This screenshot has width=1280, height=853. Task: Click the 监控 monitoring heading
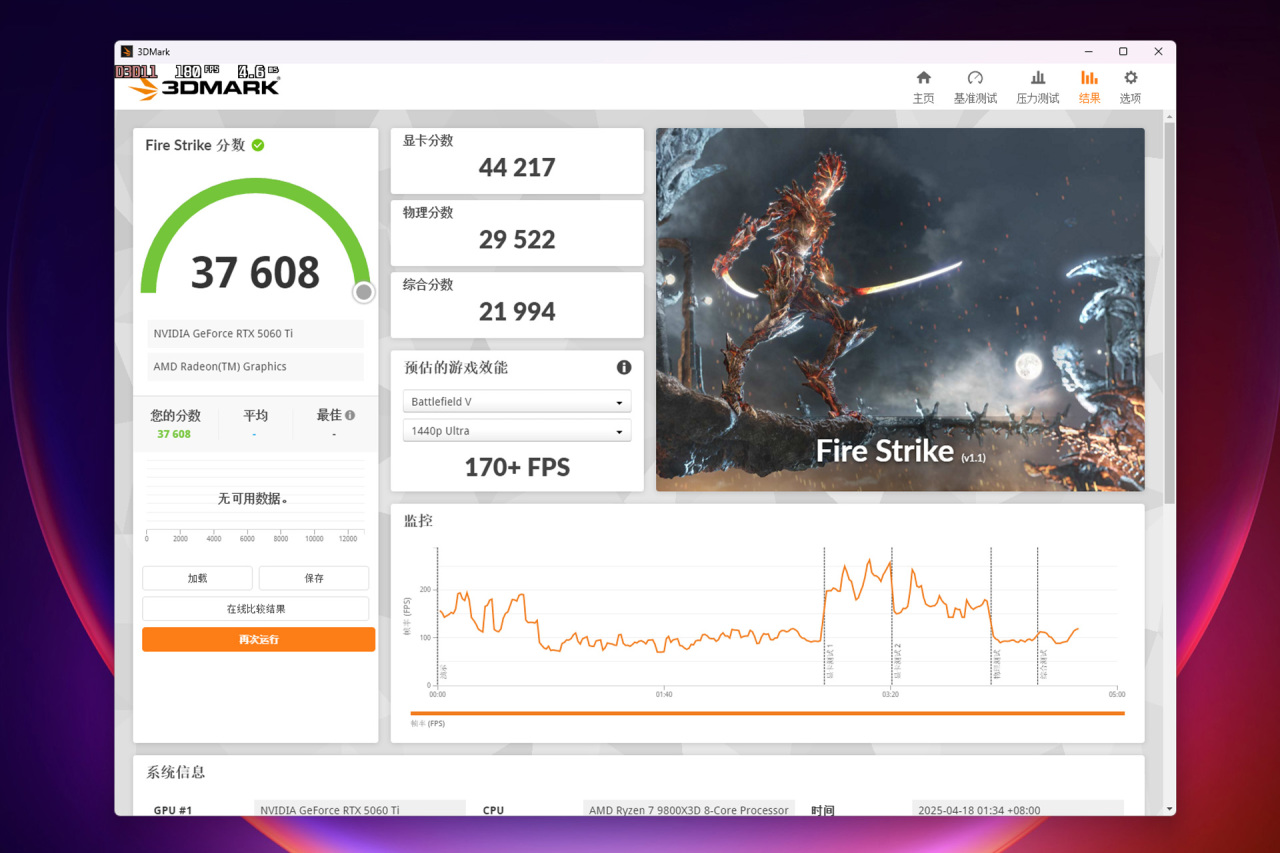click(x=418, y=521)
